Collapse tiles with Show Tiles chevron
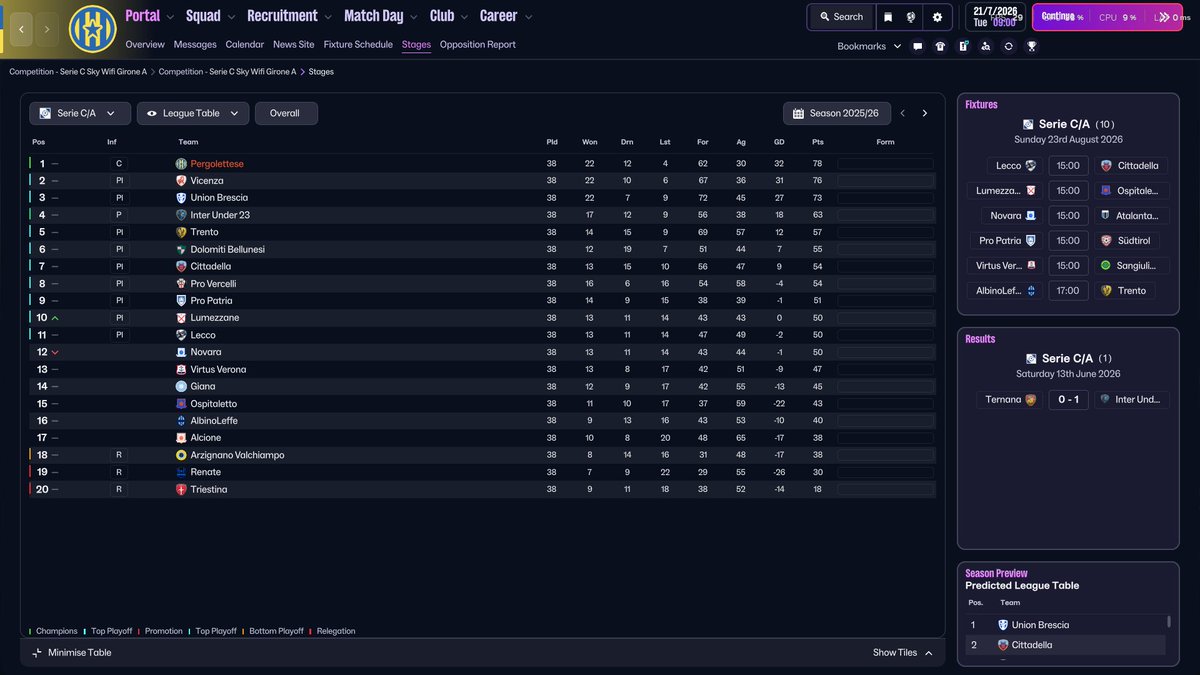 coord(928,653)
